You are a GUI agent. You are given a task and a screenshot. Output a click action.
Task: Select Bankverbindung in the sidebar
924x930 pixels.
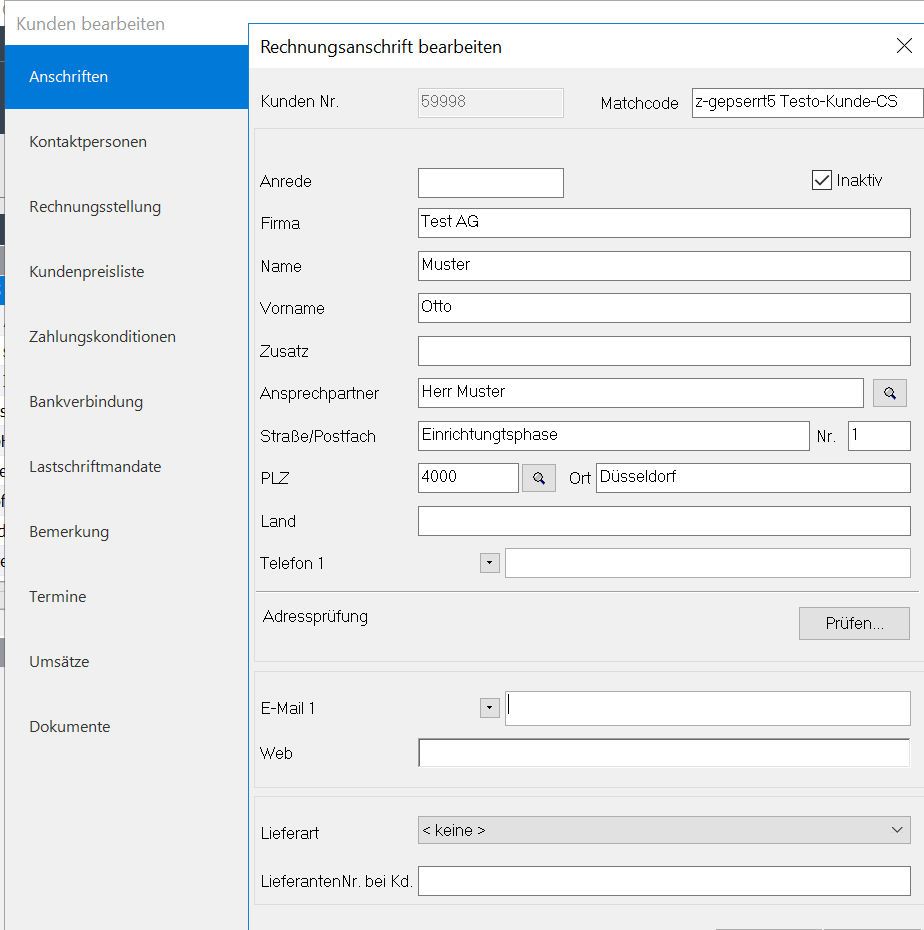(x=86, y=402)
